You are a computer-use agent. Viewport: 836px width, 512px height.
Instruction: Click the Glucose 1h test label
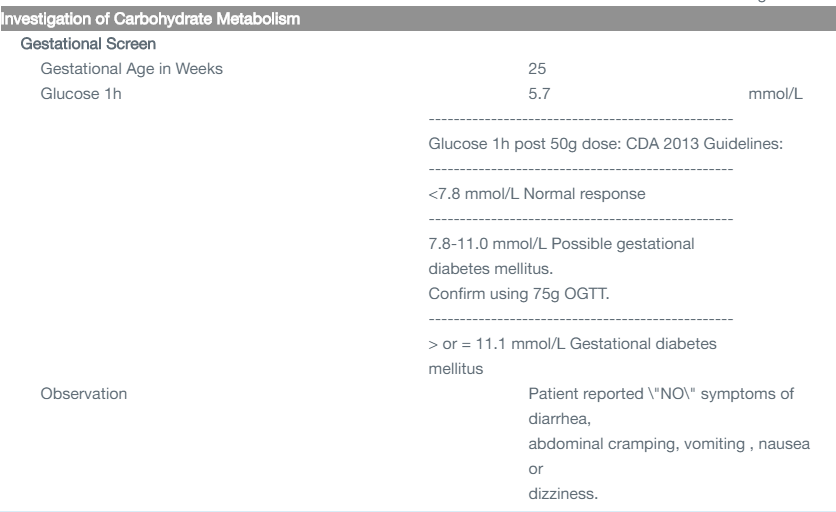tap(74, 94)
